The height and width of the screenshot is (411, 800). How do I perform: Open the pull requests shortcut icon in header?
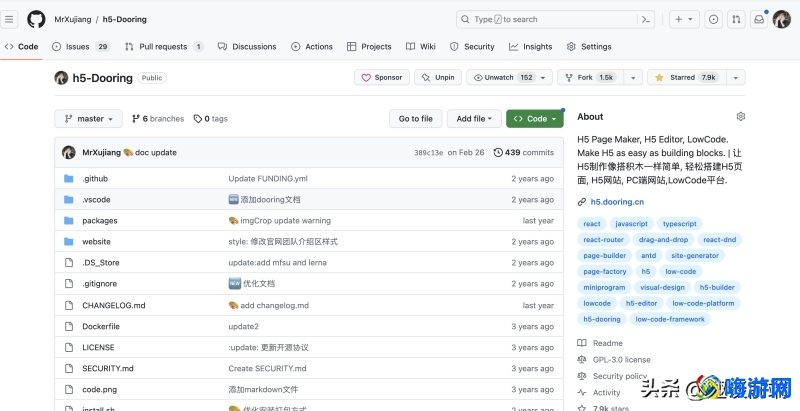pyautogui.click(x=736, y=19)
